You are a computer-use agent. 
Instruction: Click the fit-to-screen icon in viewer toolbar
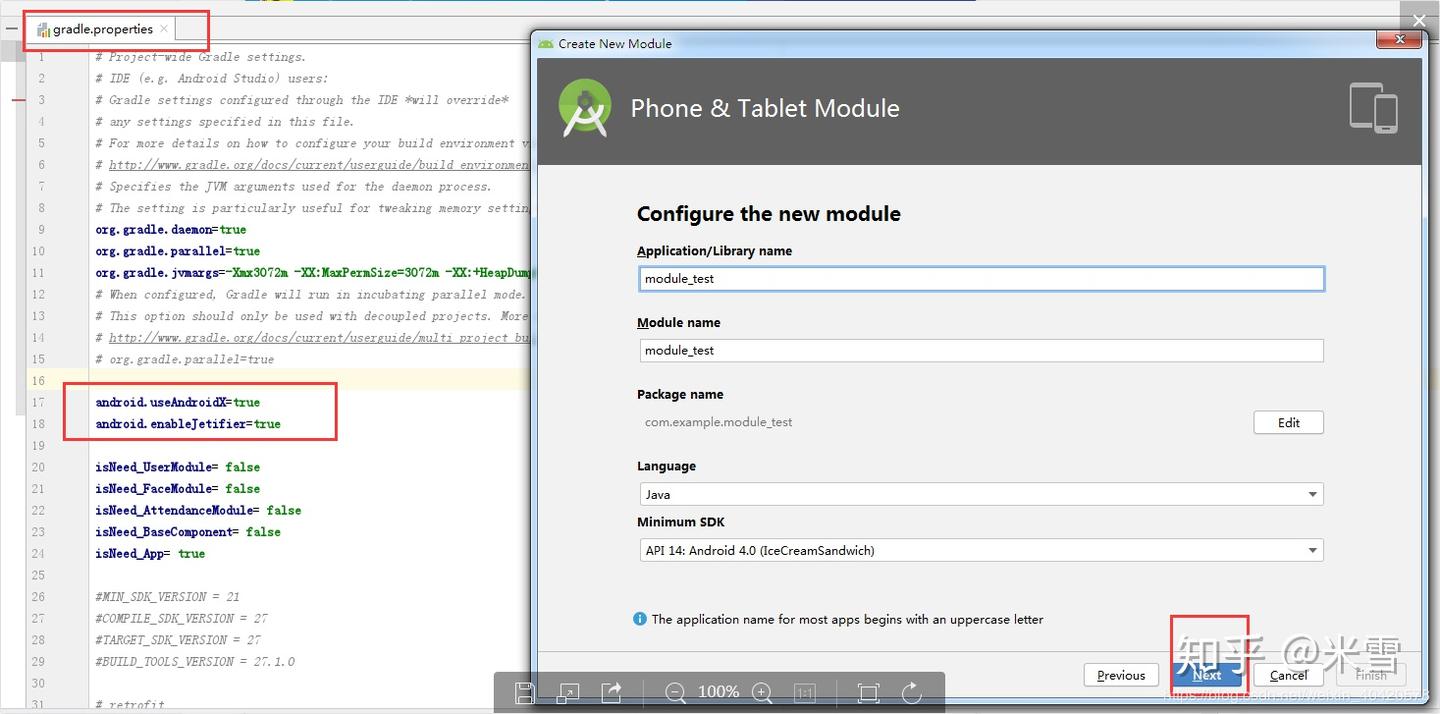click(x=868, y=692)
